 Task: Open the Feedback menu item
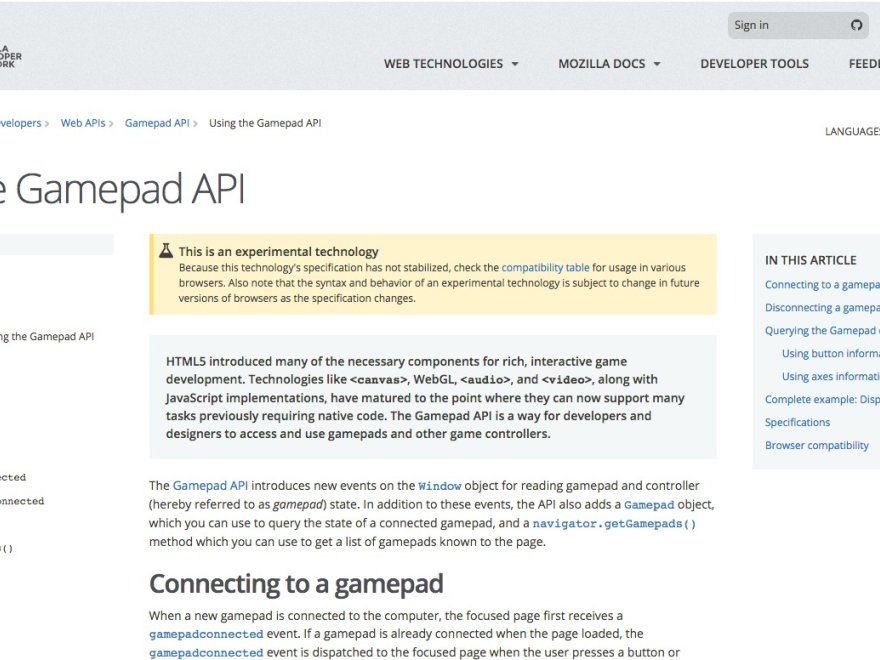click(x=864, y=64)
